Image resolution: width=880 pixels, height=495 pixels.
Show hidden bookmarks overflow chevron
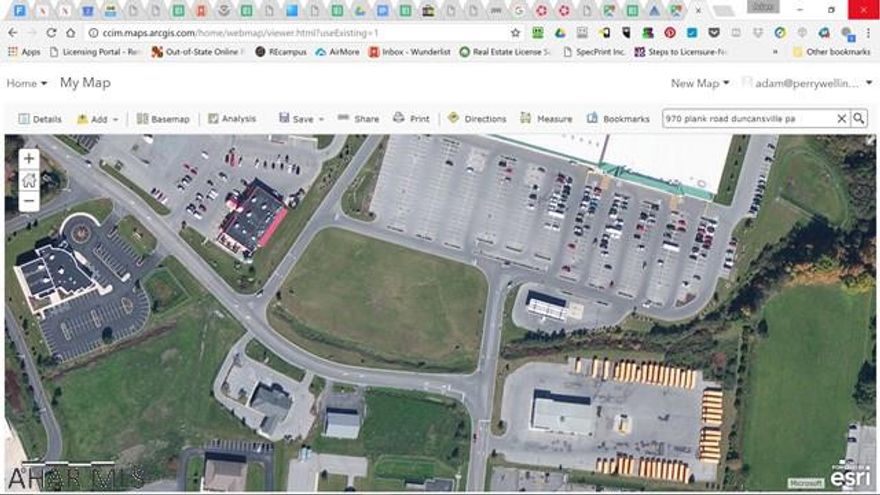pyautogui.click(x=776, y=52)
